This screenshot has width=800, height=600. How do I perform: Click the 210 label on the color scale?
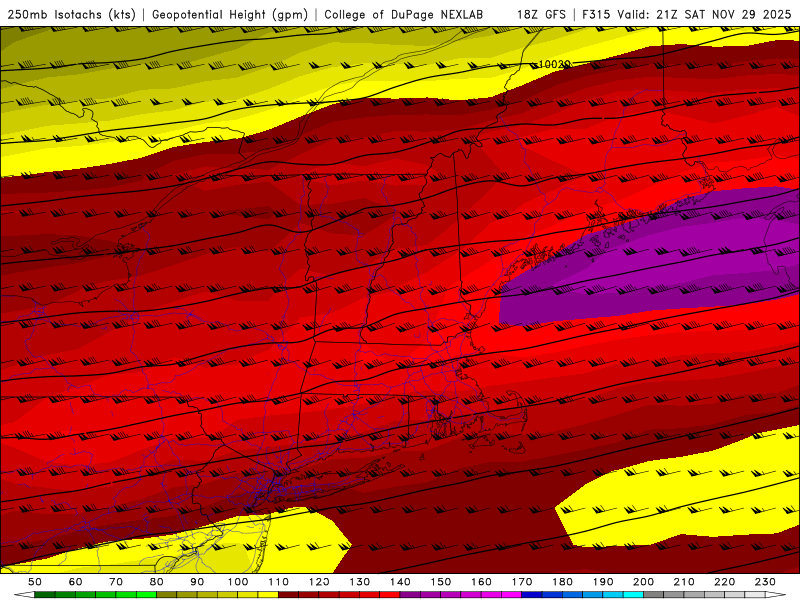click(684, 582)
